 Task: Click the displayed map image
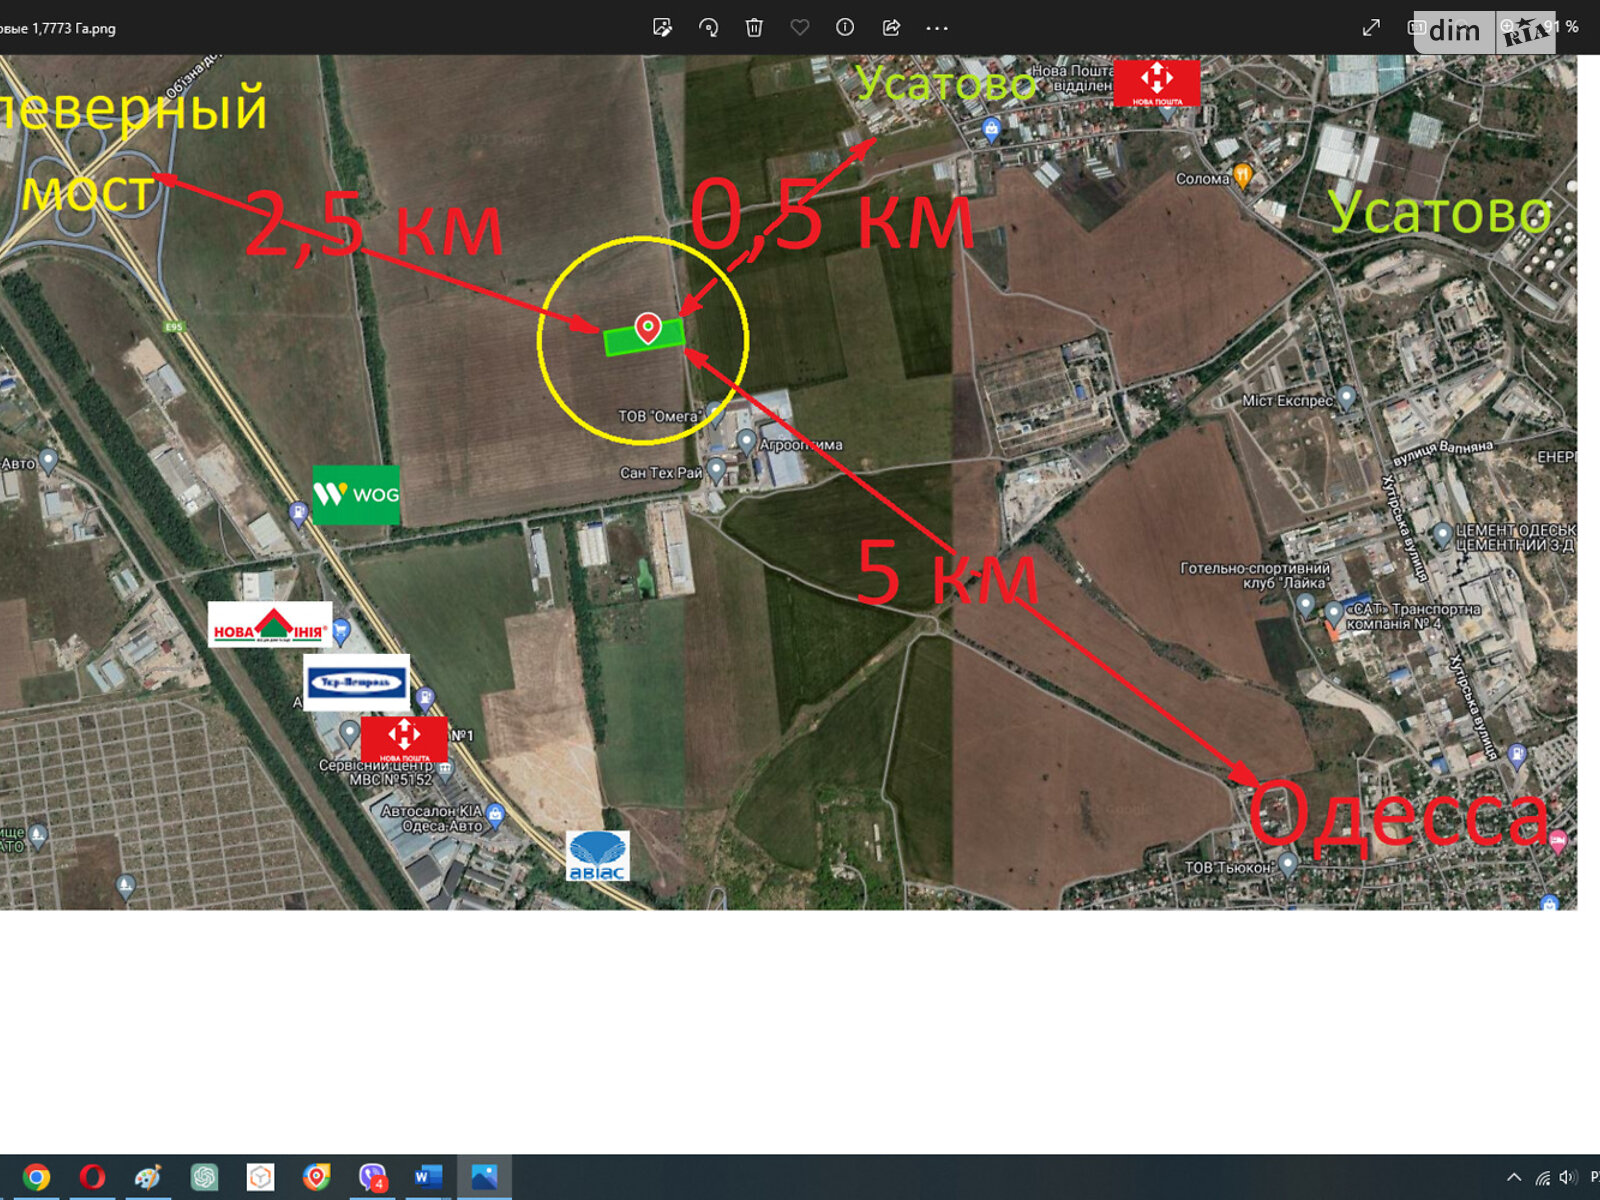pyautogui.click(x=788, y=482)
